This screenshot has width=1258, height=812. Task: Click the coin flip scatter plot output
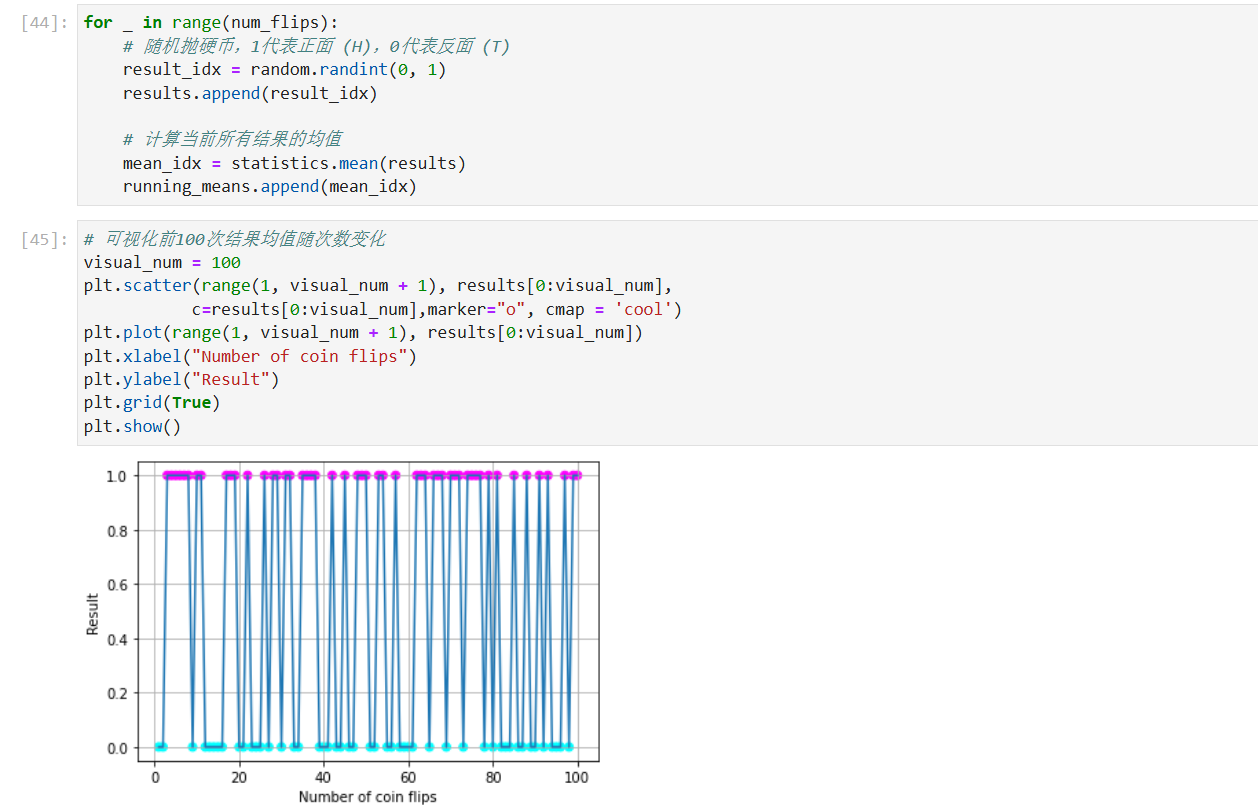pos(342,632)
